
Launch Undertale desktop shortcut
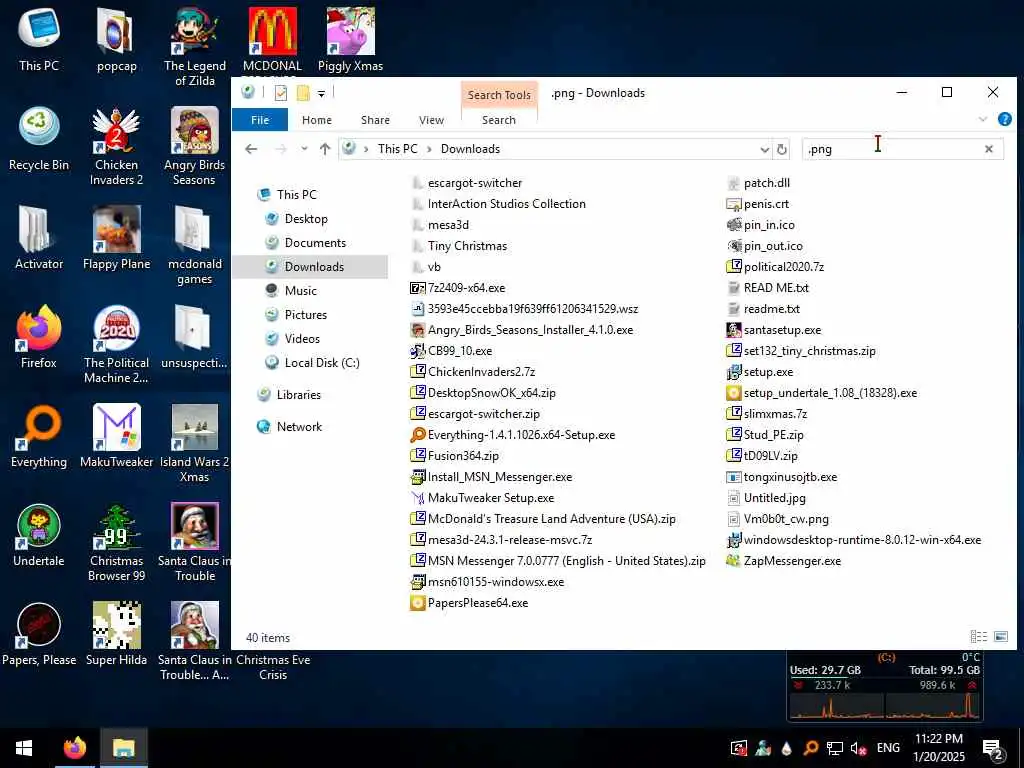click(x=39, y=536)
